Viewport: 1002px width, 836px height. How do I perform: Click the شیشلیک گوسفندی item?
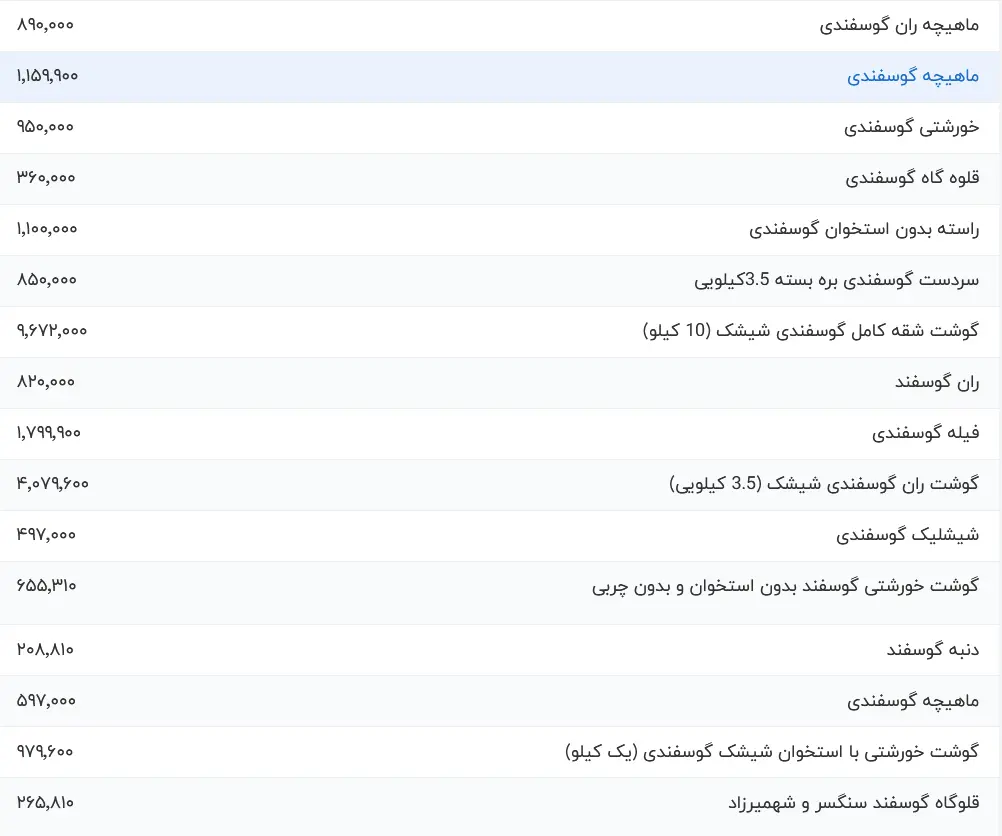tap(907, 535)
